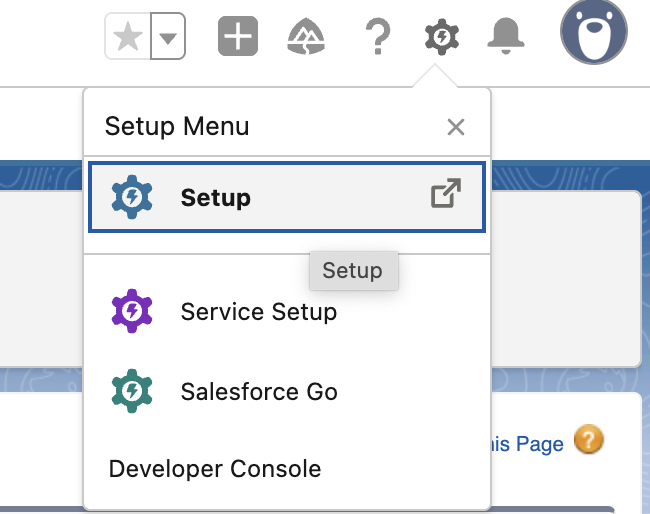Open the user profile avatar
Screen dimensions: 650x514
click(594, 32)
